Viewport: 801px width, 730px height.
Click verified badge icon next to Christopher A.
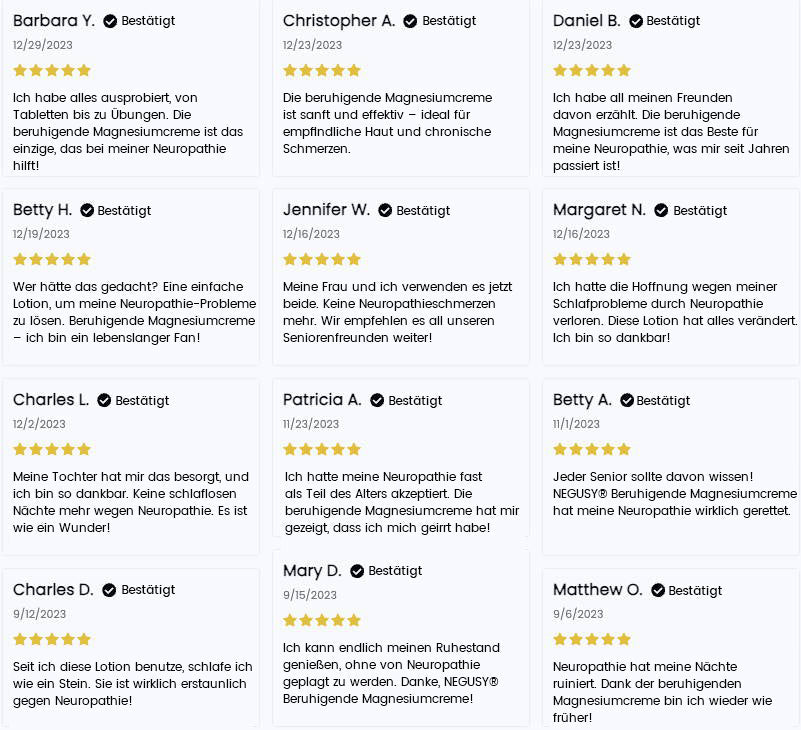410,21
